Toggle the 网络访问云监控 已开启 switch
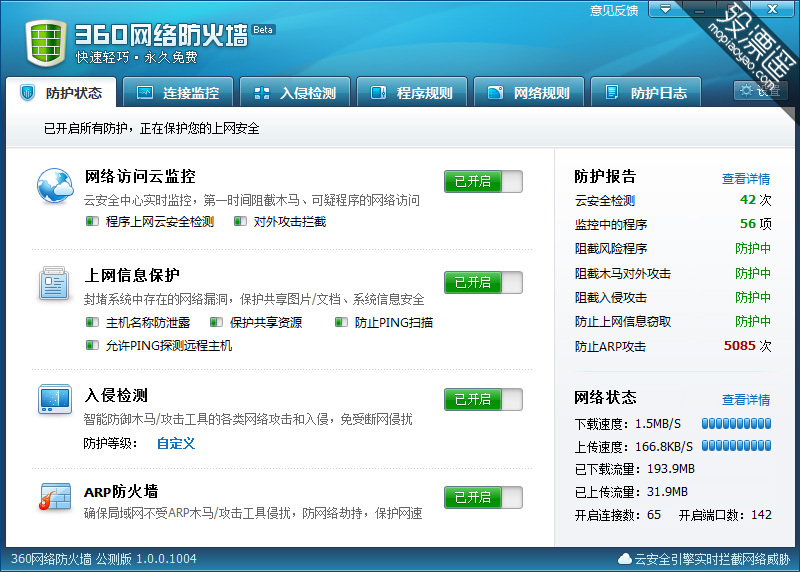This screenshot has height=572, width=800. [x=483, y=181]
